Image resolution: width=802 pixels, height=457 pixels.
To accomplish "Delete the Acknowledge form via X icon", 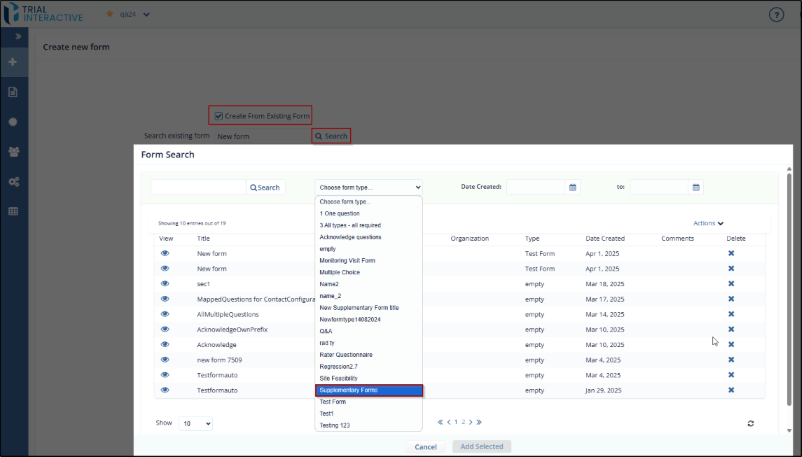I will pos(731,344).
